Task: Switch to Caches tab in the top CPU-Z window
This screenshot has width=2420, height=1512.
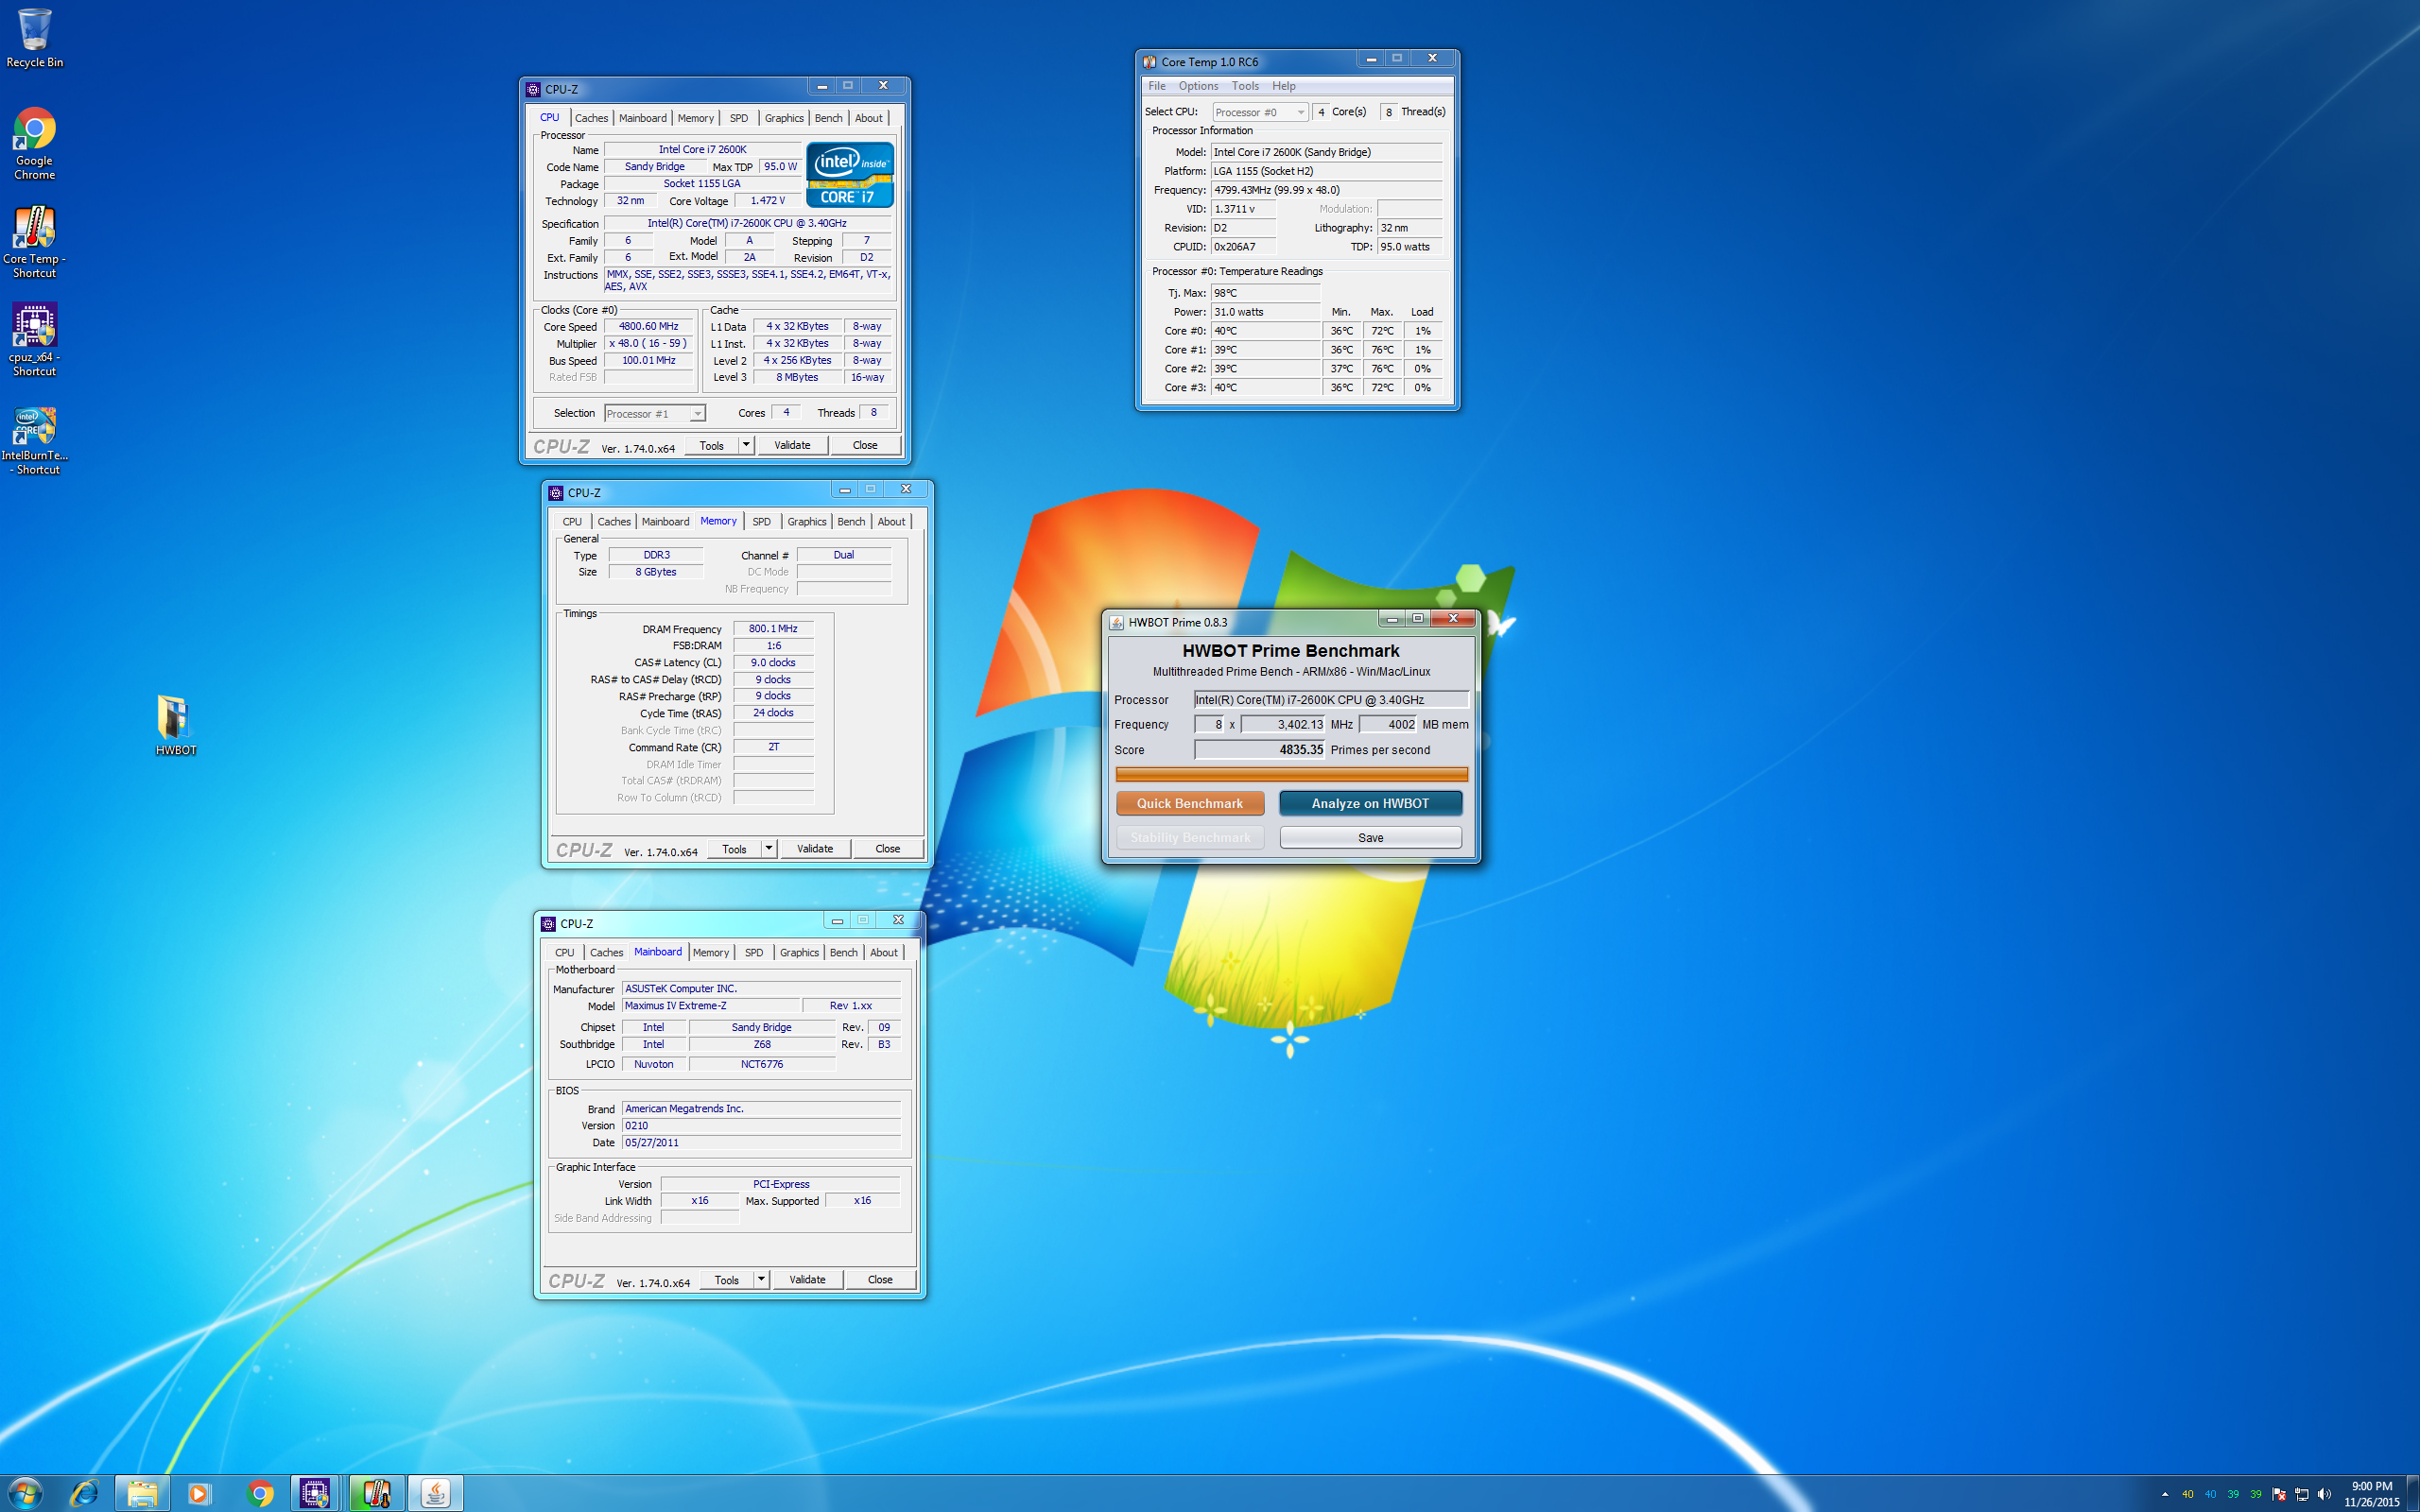Action: [591, 118]
